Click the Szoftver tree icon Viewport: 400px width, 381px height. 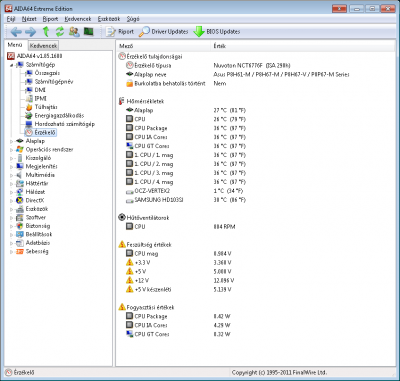click(x=20, y=217)
